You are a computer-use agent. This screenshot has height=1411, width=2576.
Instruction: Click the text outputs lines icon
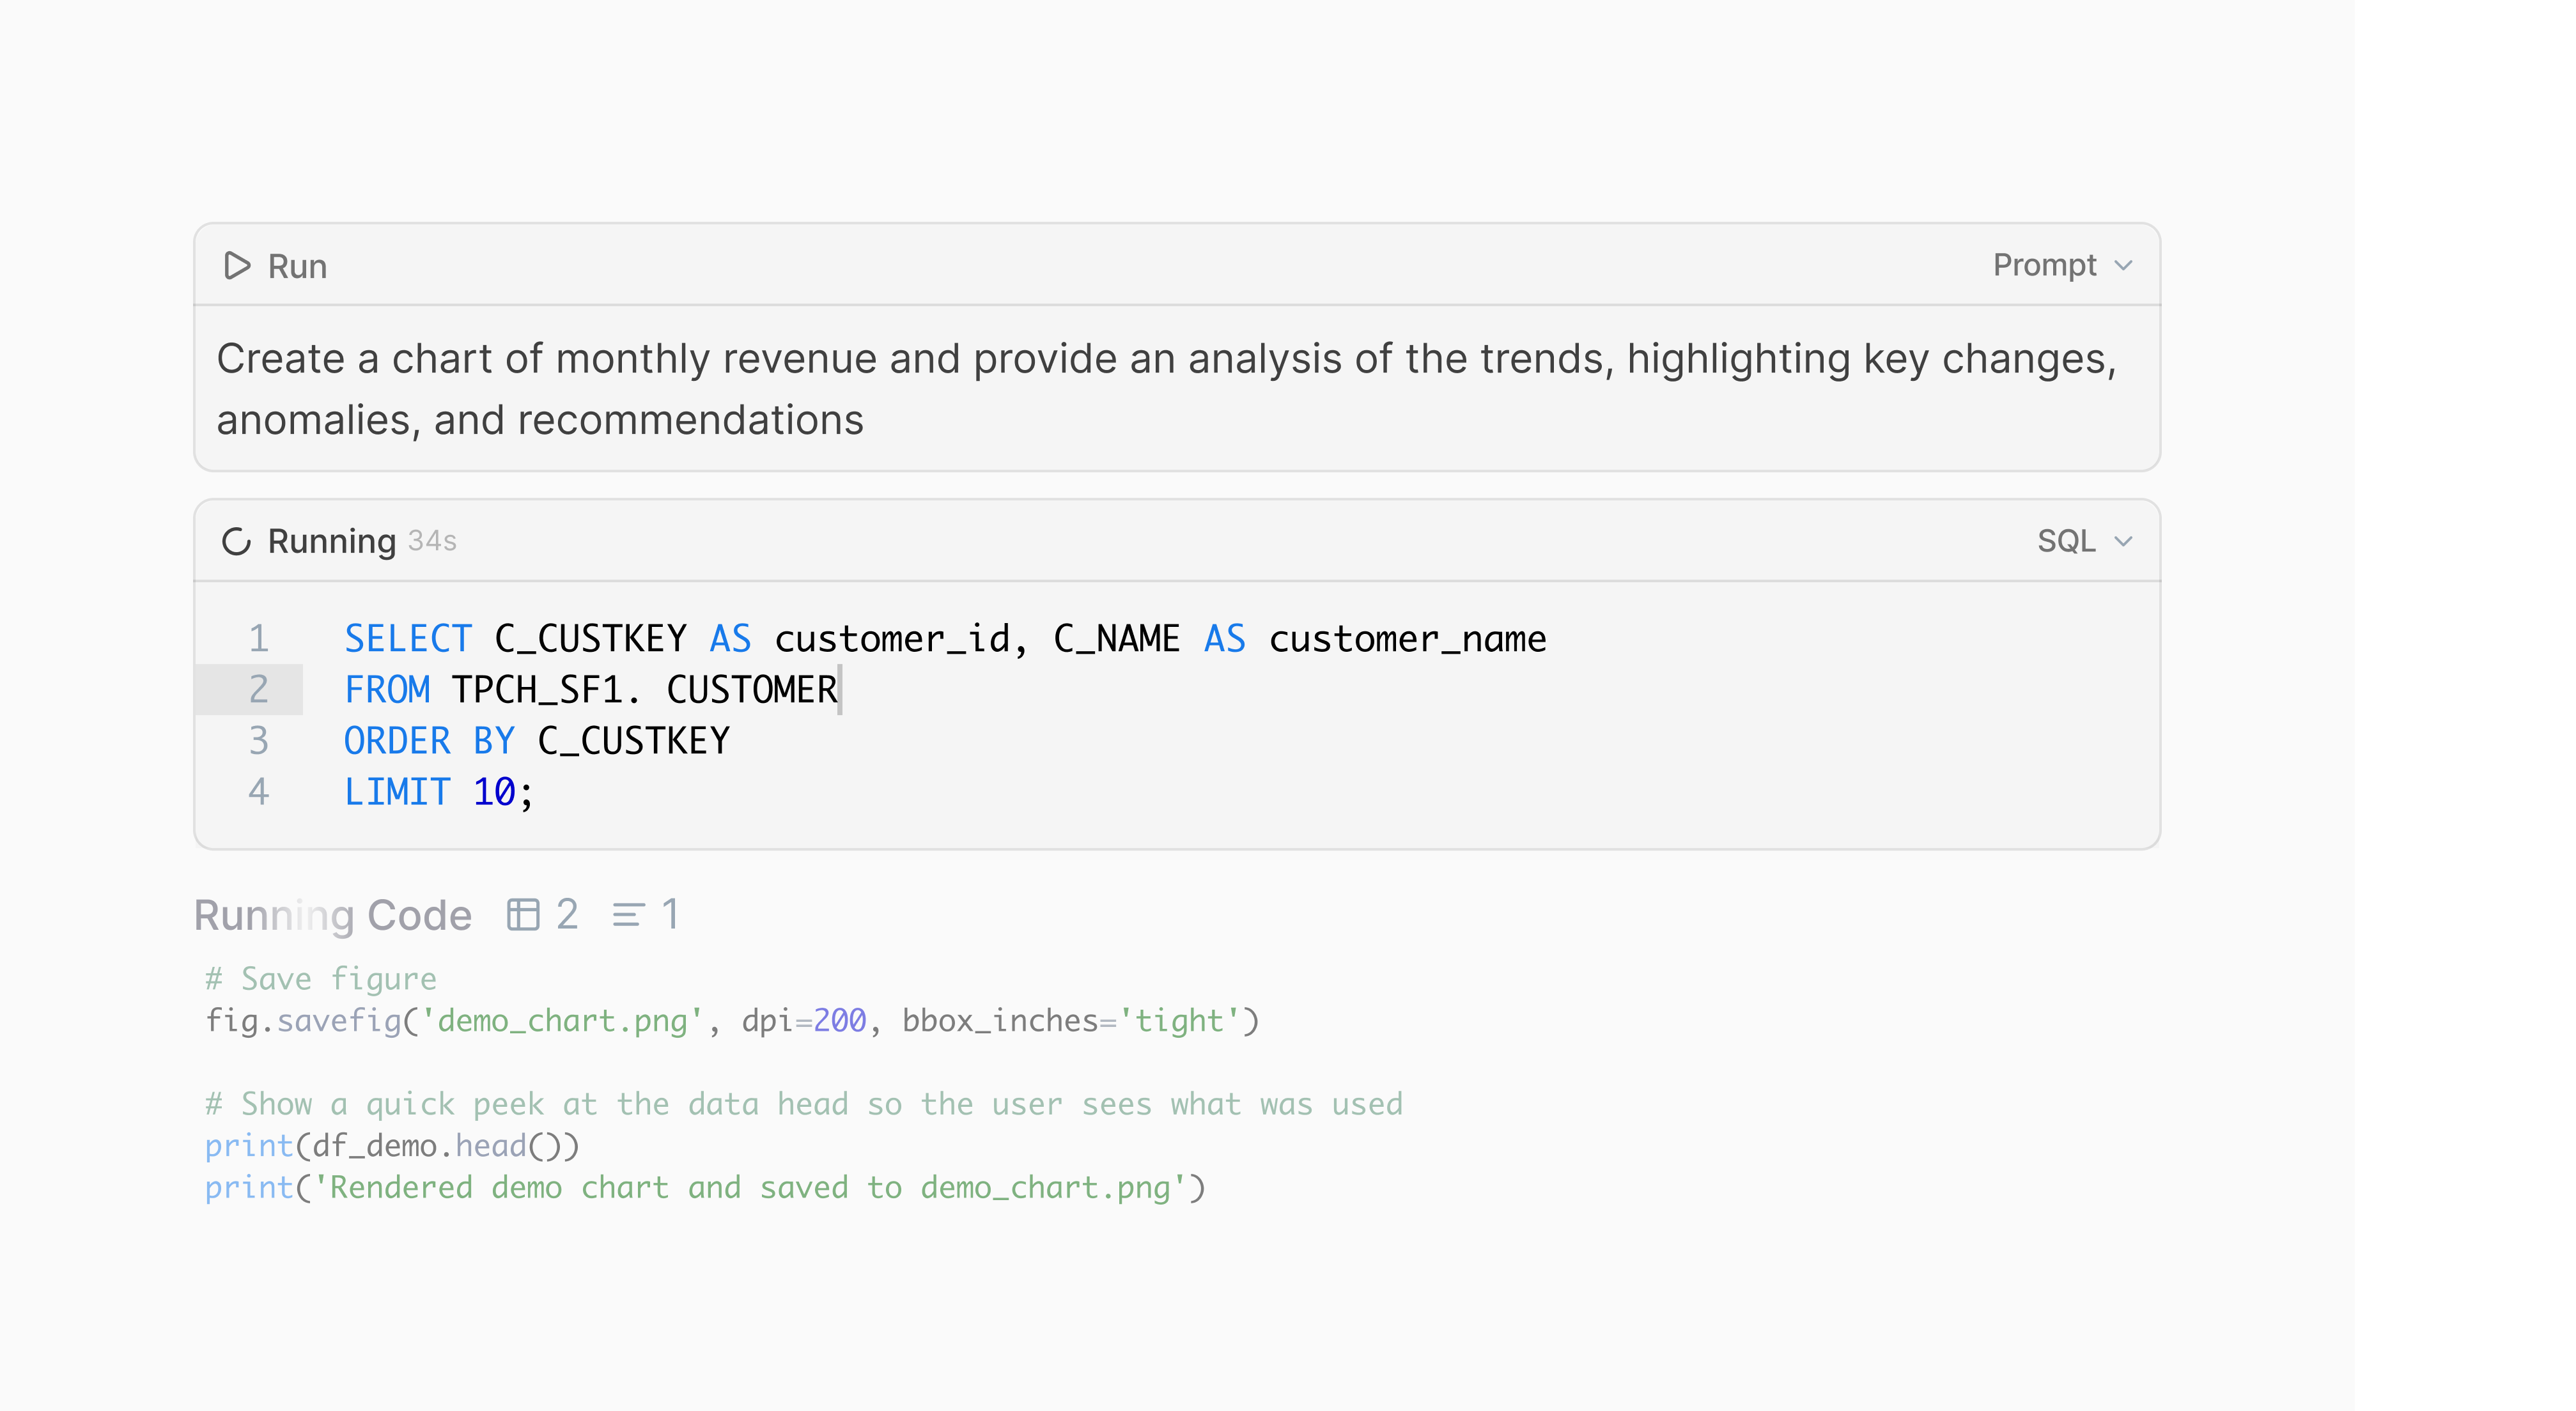tap(628, 914)
